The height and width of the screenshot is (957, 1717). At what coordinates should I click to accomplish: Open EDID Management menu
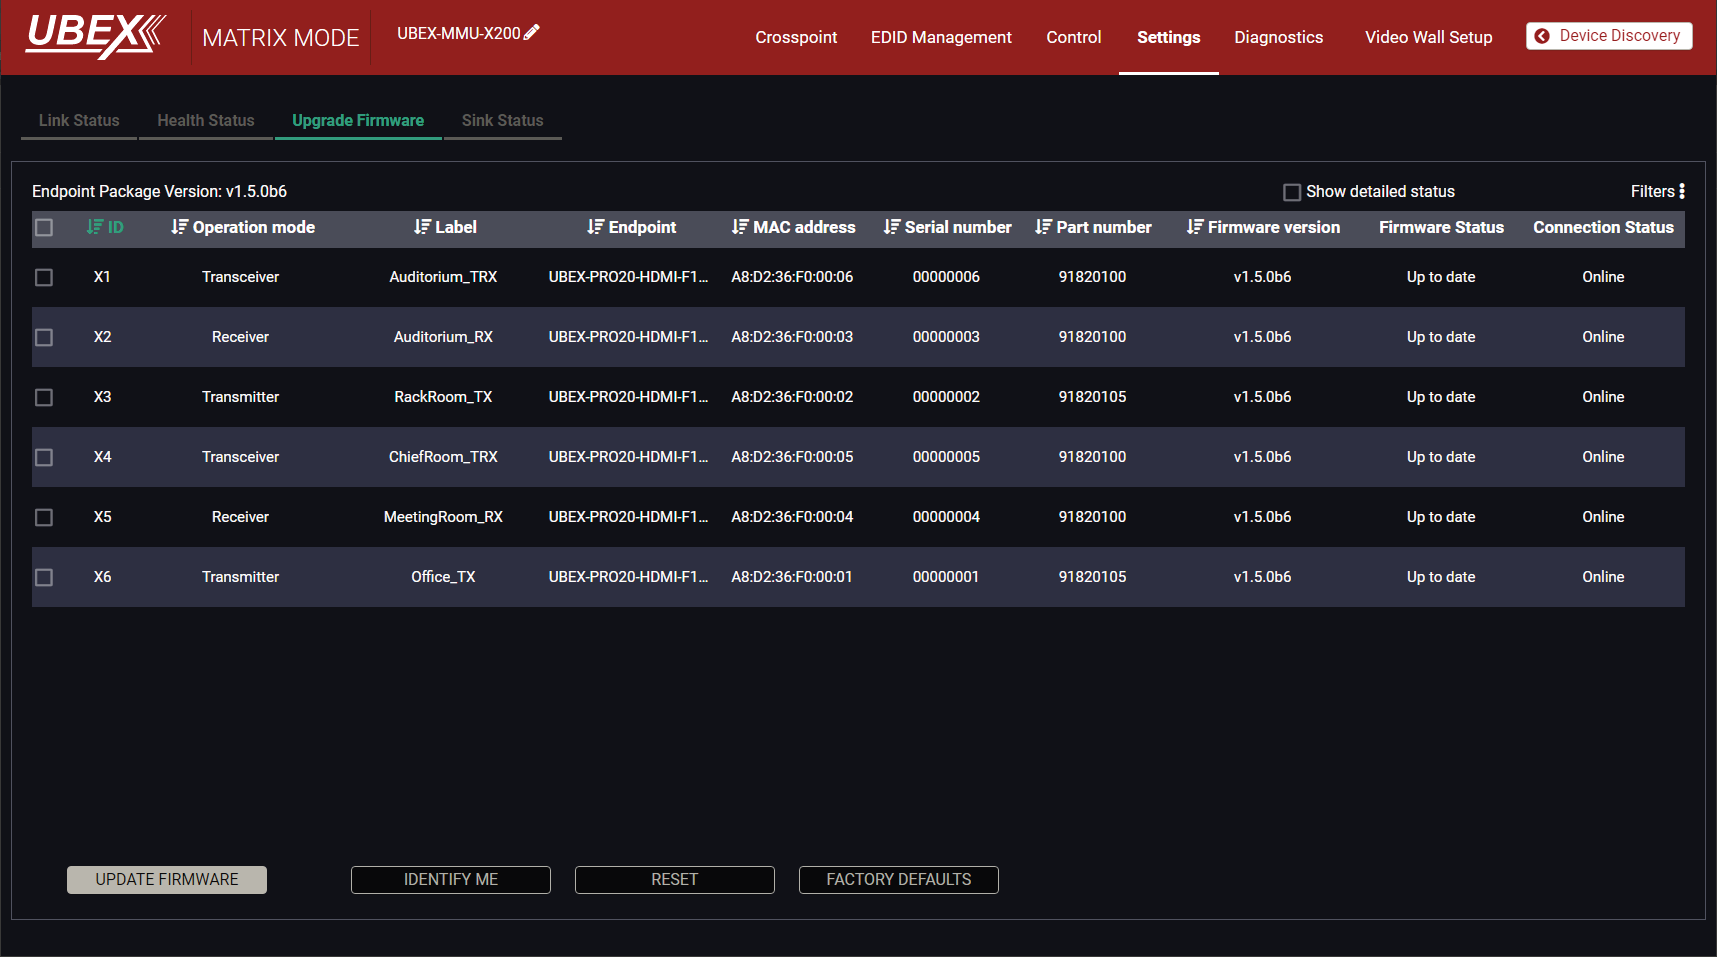[x=941, y=37]
